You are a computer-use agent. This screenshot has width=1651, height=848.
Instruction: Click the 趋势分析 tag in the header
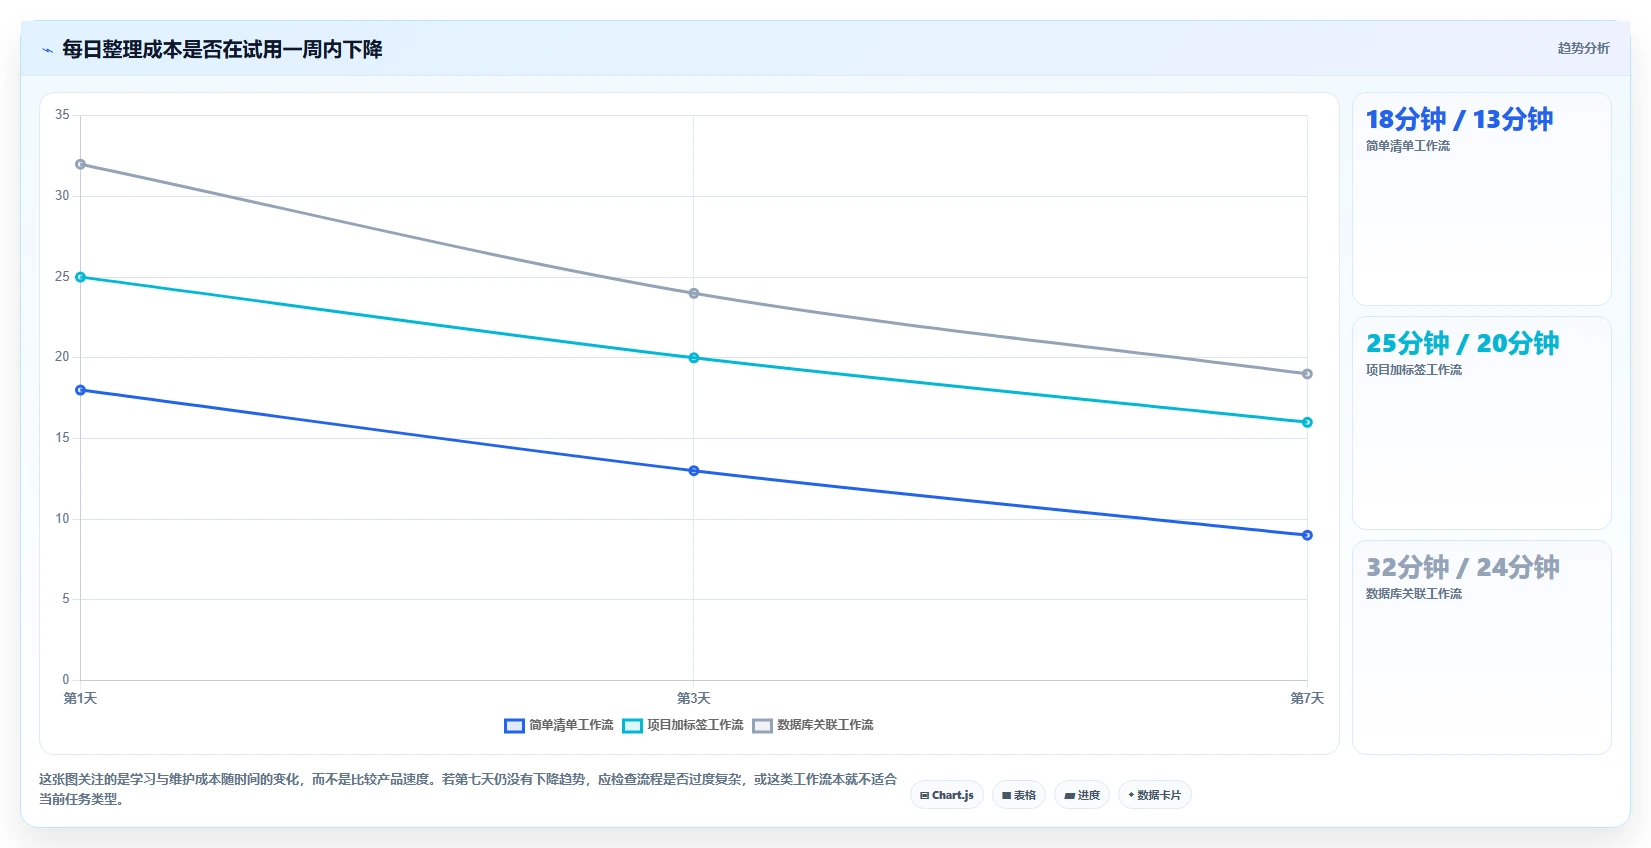(1583, 48)
